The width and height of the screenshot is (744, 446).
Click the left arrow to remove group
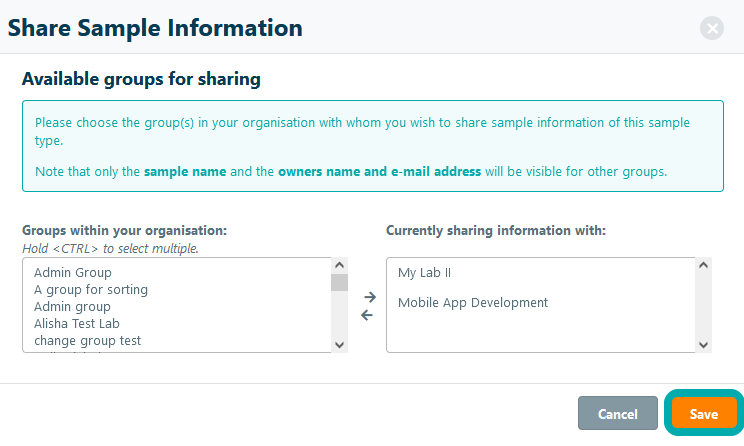coord(367,315)
